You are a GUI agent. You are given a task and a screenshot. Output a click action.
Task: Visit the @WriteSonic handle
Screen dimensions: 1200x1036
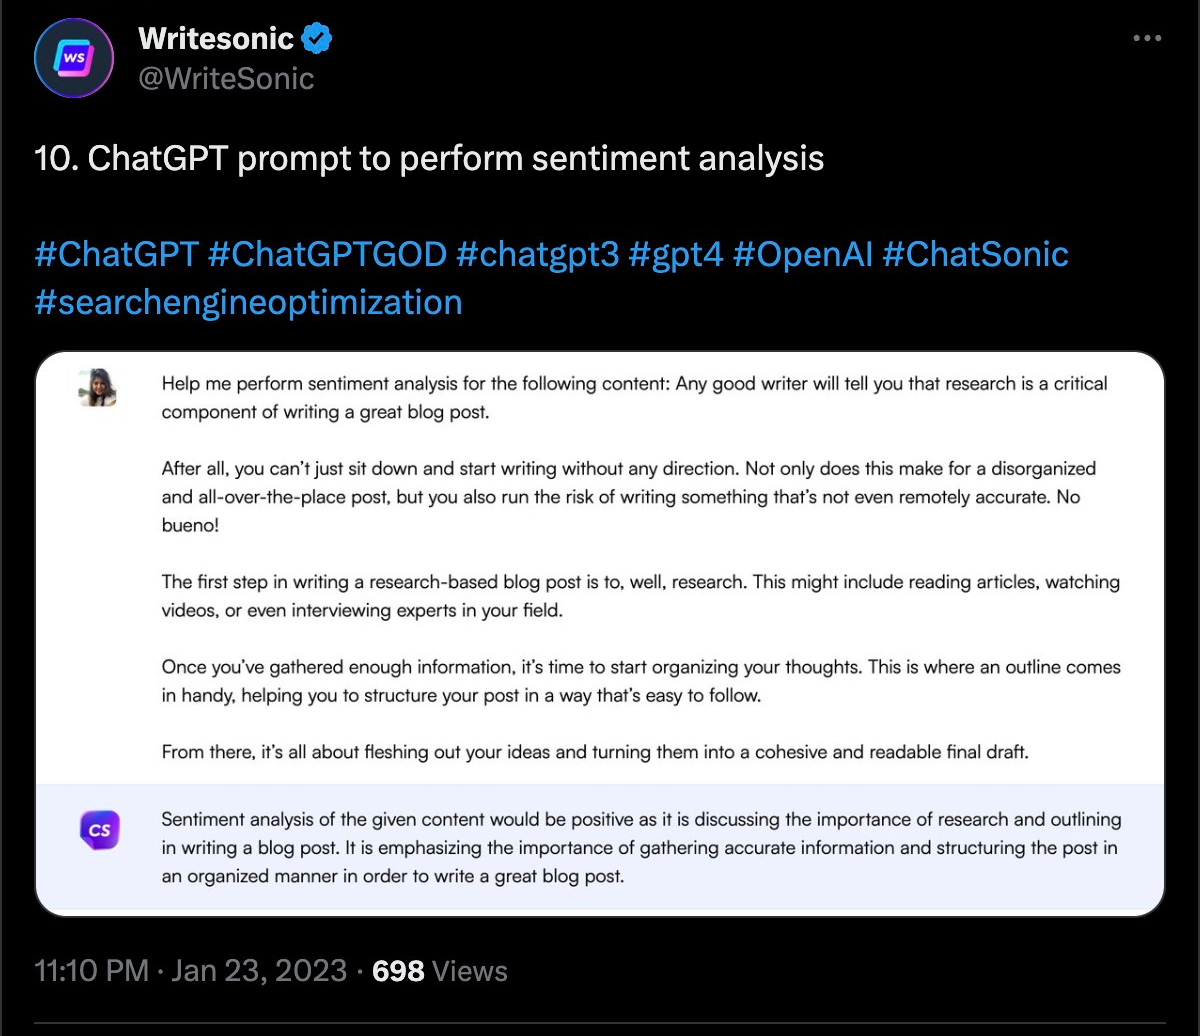click(226, 78)
